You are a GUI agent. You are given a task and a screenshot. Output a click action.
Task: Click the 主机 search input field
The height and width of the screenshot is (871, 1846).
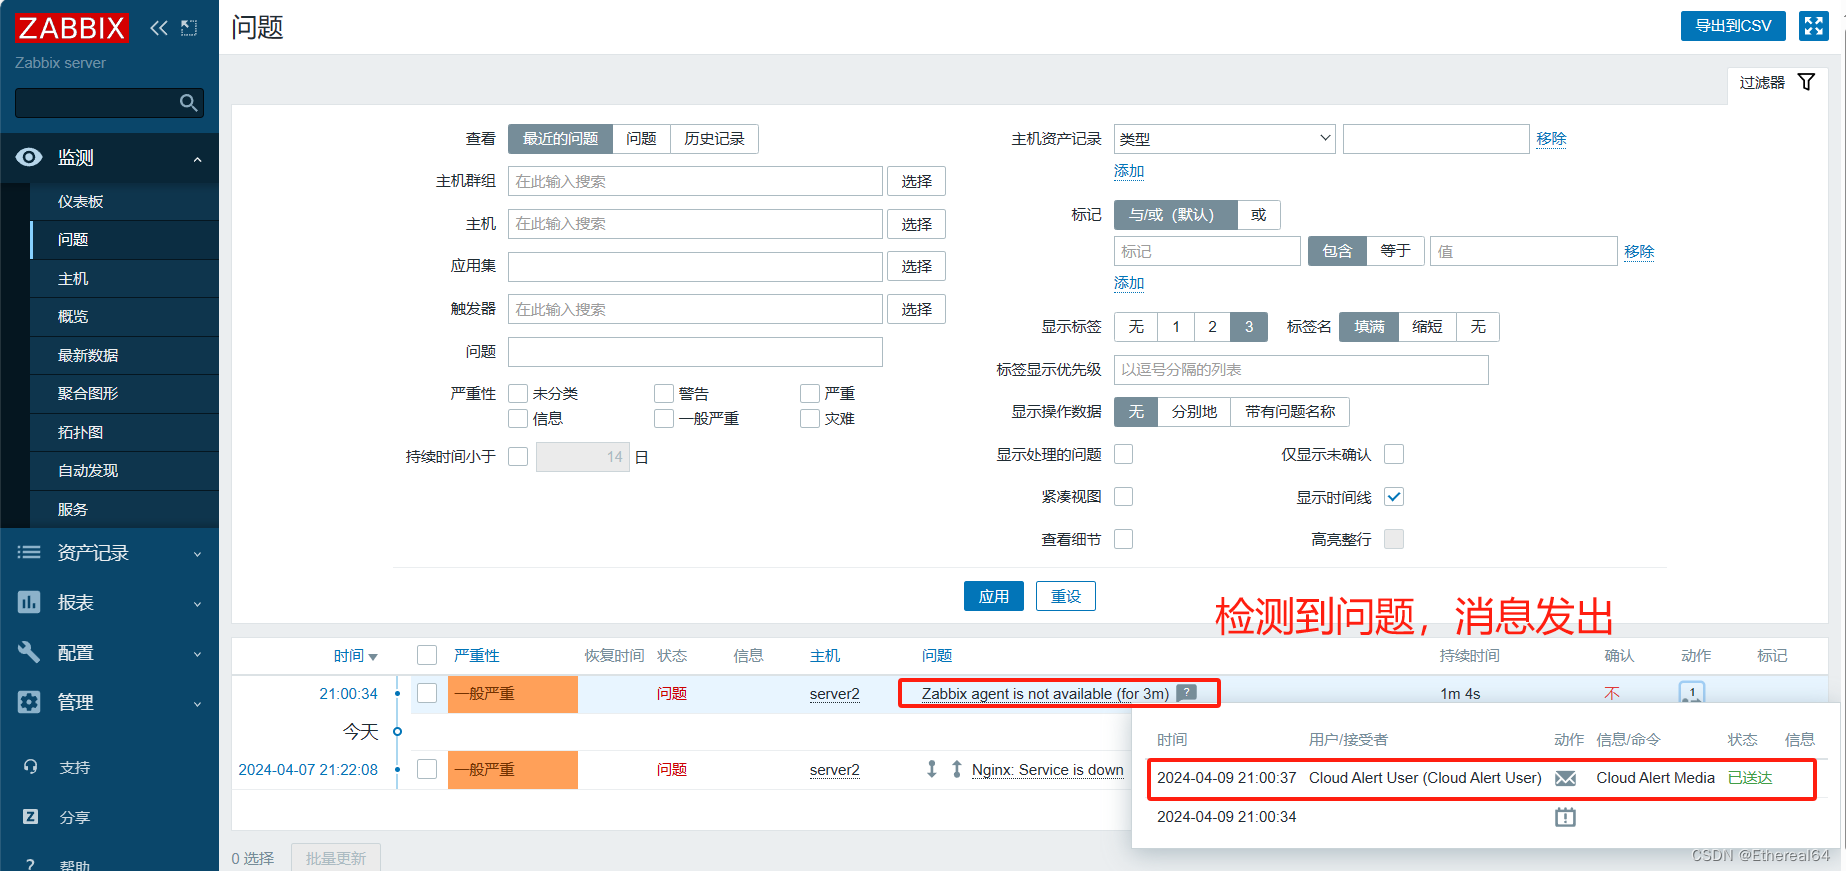tap(695, 224)
